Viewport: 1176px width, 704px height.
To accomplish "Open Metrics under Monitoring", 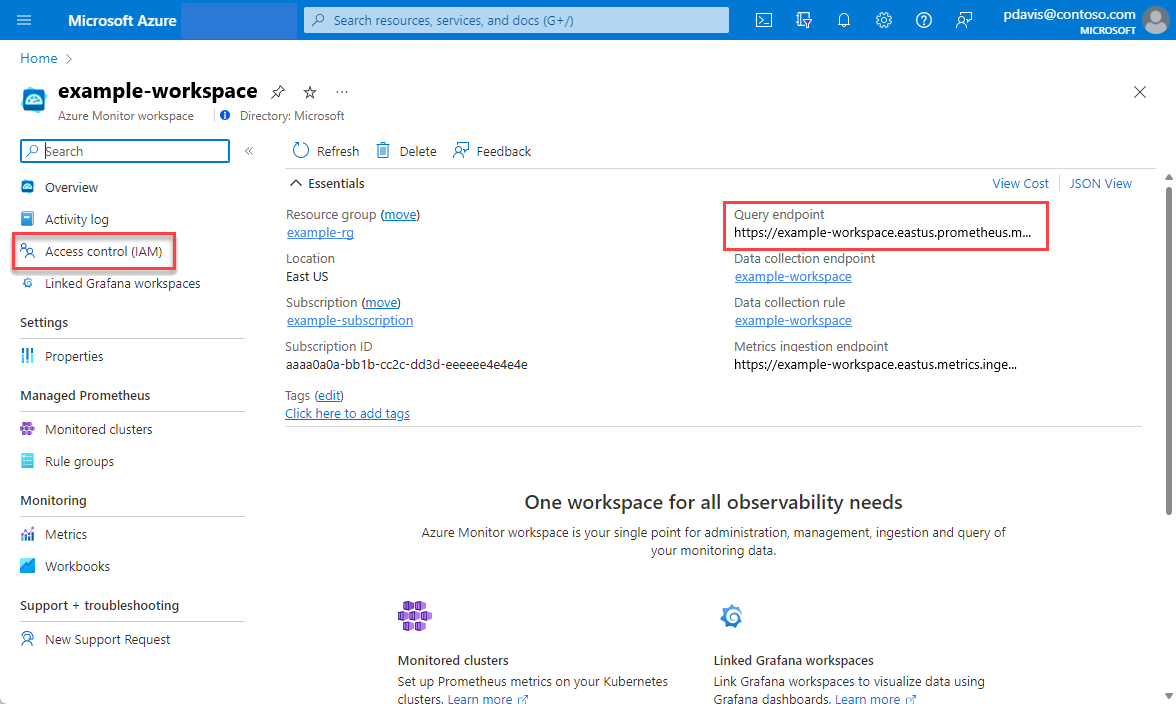I will pos(65,534).
